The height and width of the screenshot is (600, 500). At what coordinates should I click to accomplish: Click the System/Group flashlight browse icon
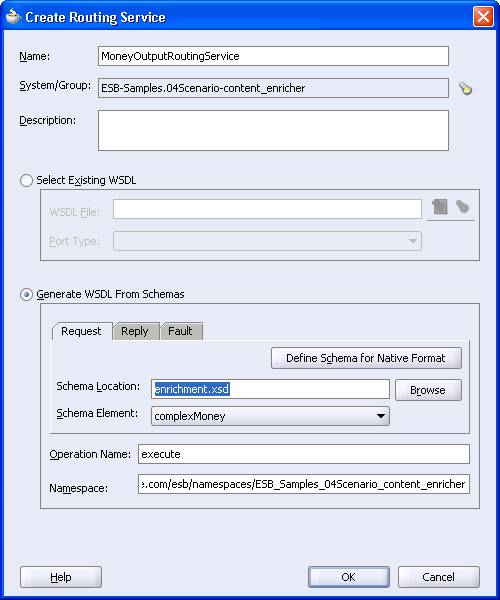coord(465,88)
